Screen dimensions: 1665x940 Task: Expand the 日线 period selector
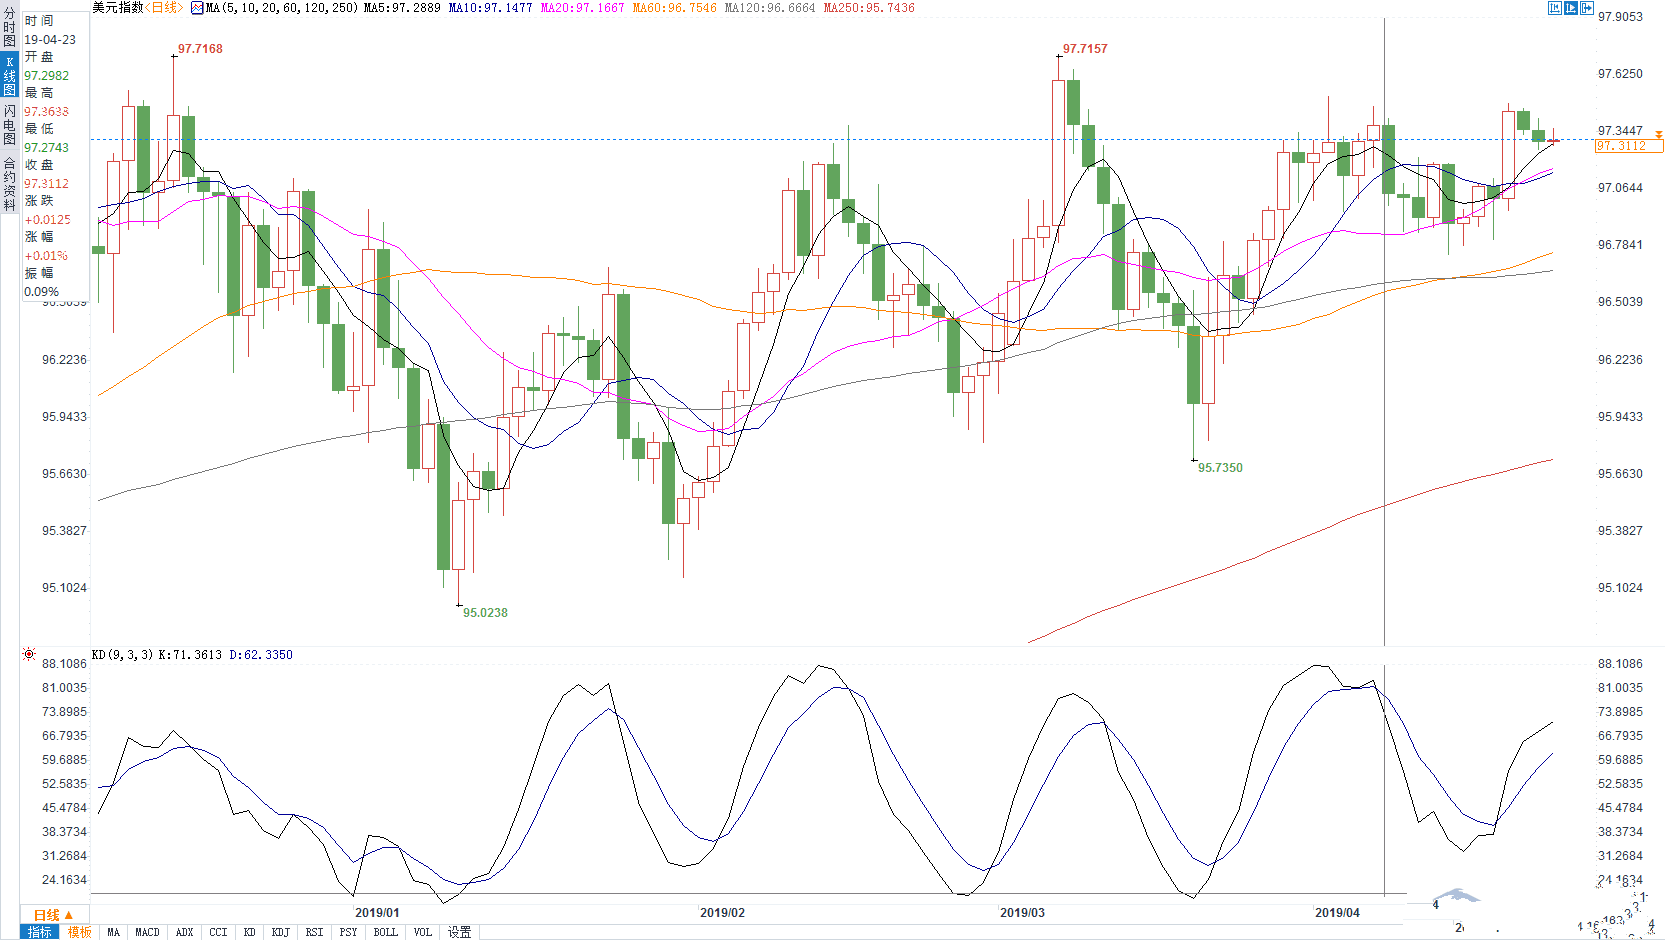point(54,915)
